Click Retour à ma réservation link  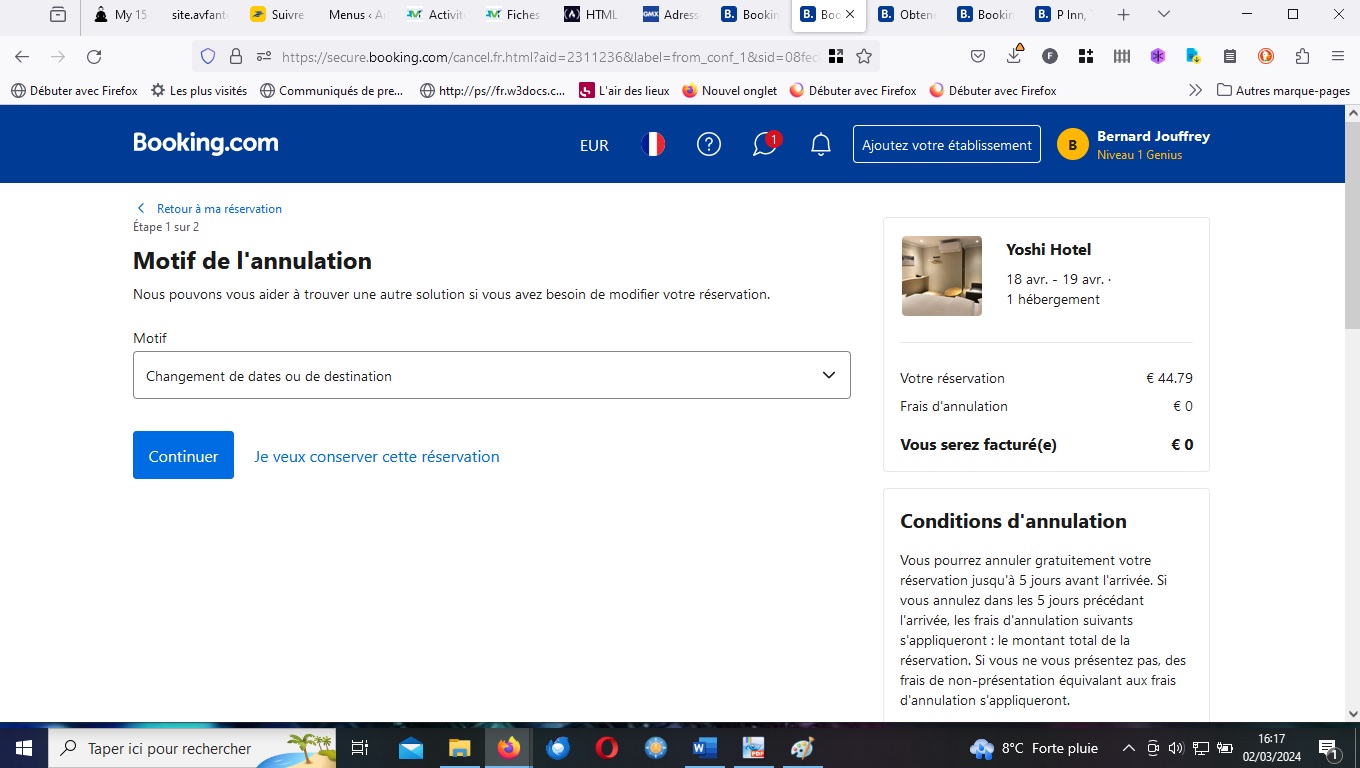point(219,209)
